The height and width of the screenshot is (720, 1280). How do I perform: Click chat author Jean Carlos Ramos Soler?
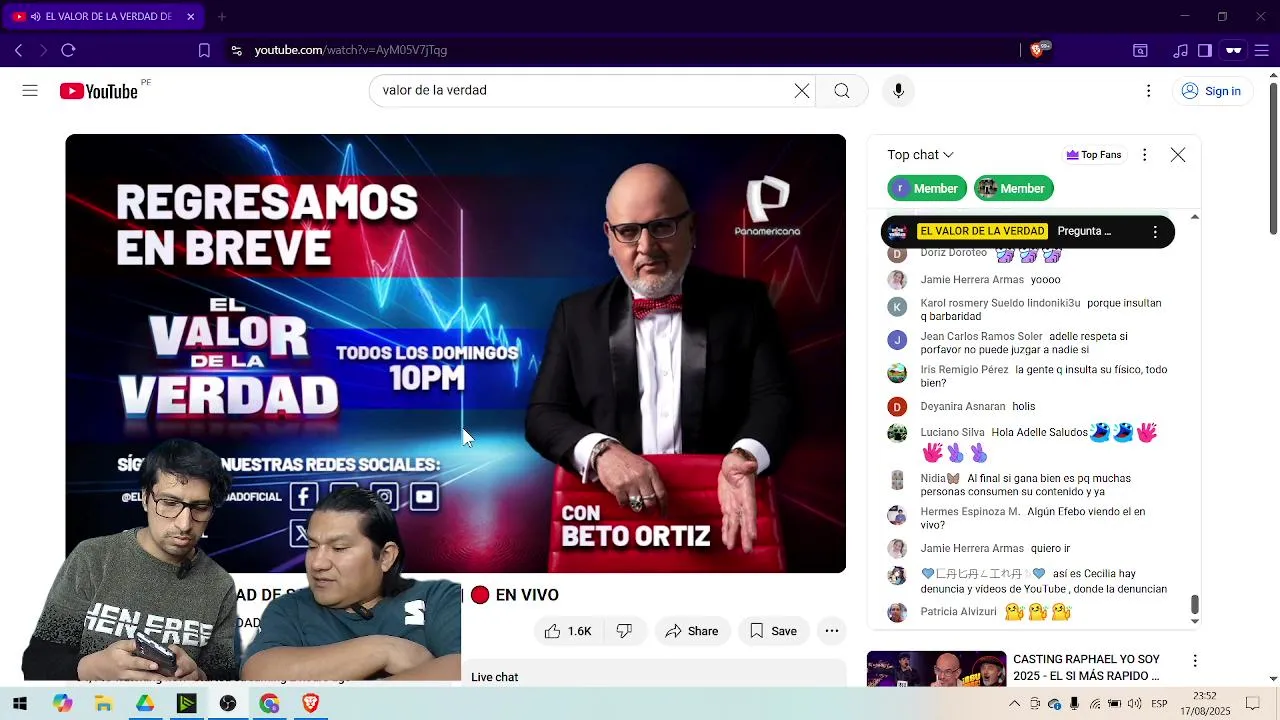click(981, 337)
